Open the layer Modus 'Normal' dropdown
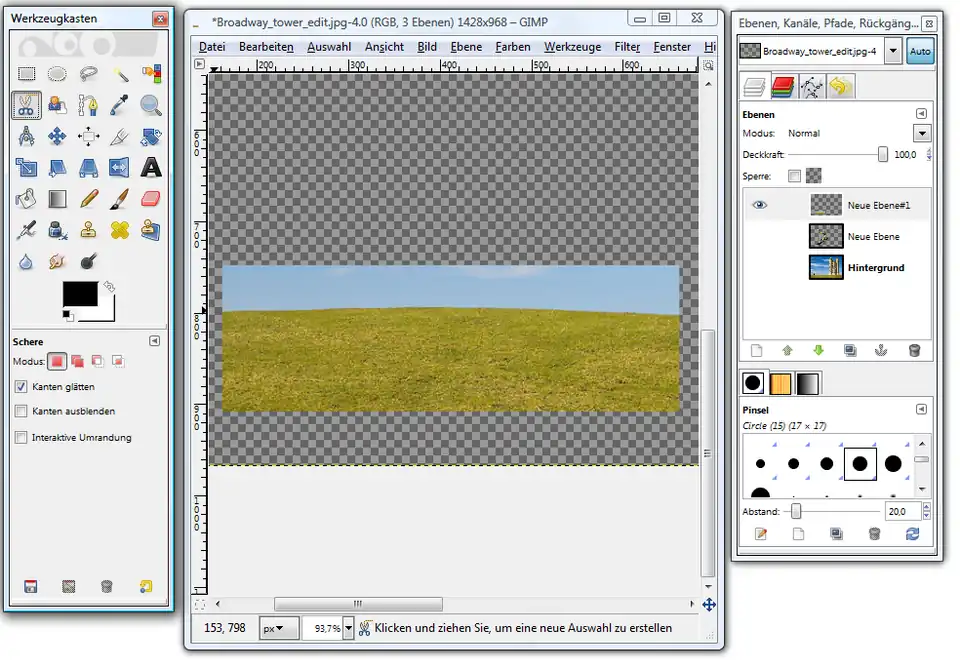 pyautogui.click(x=921, y=133)
